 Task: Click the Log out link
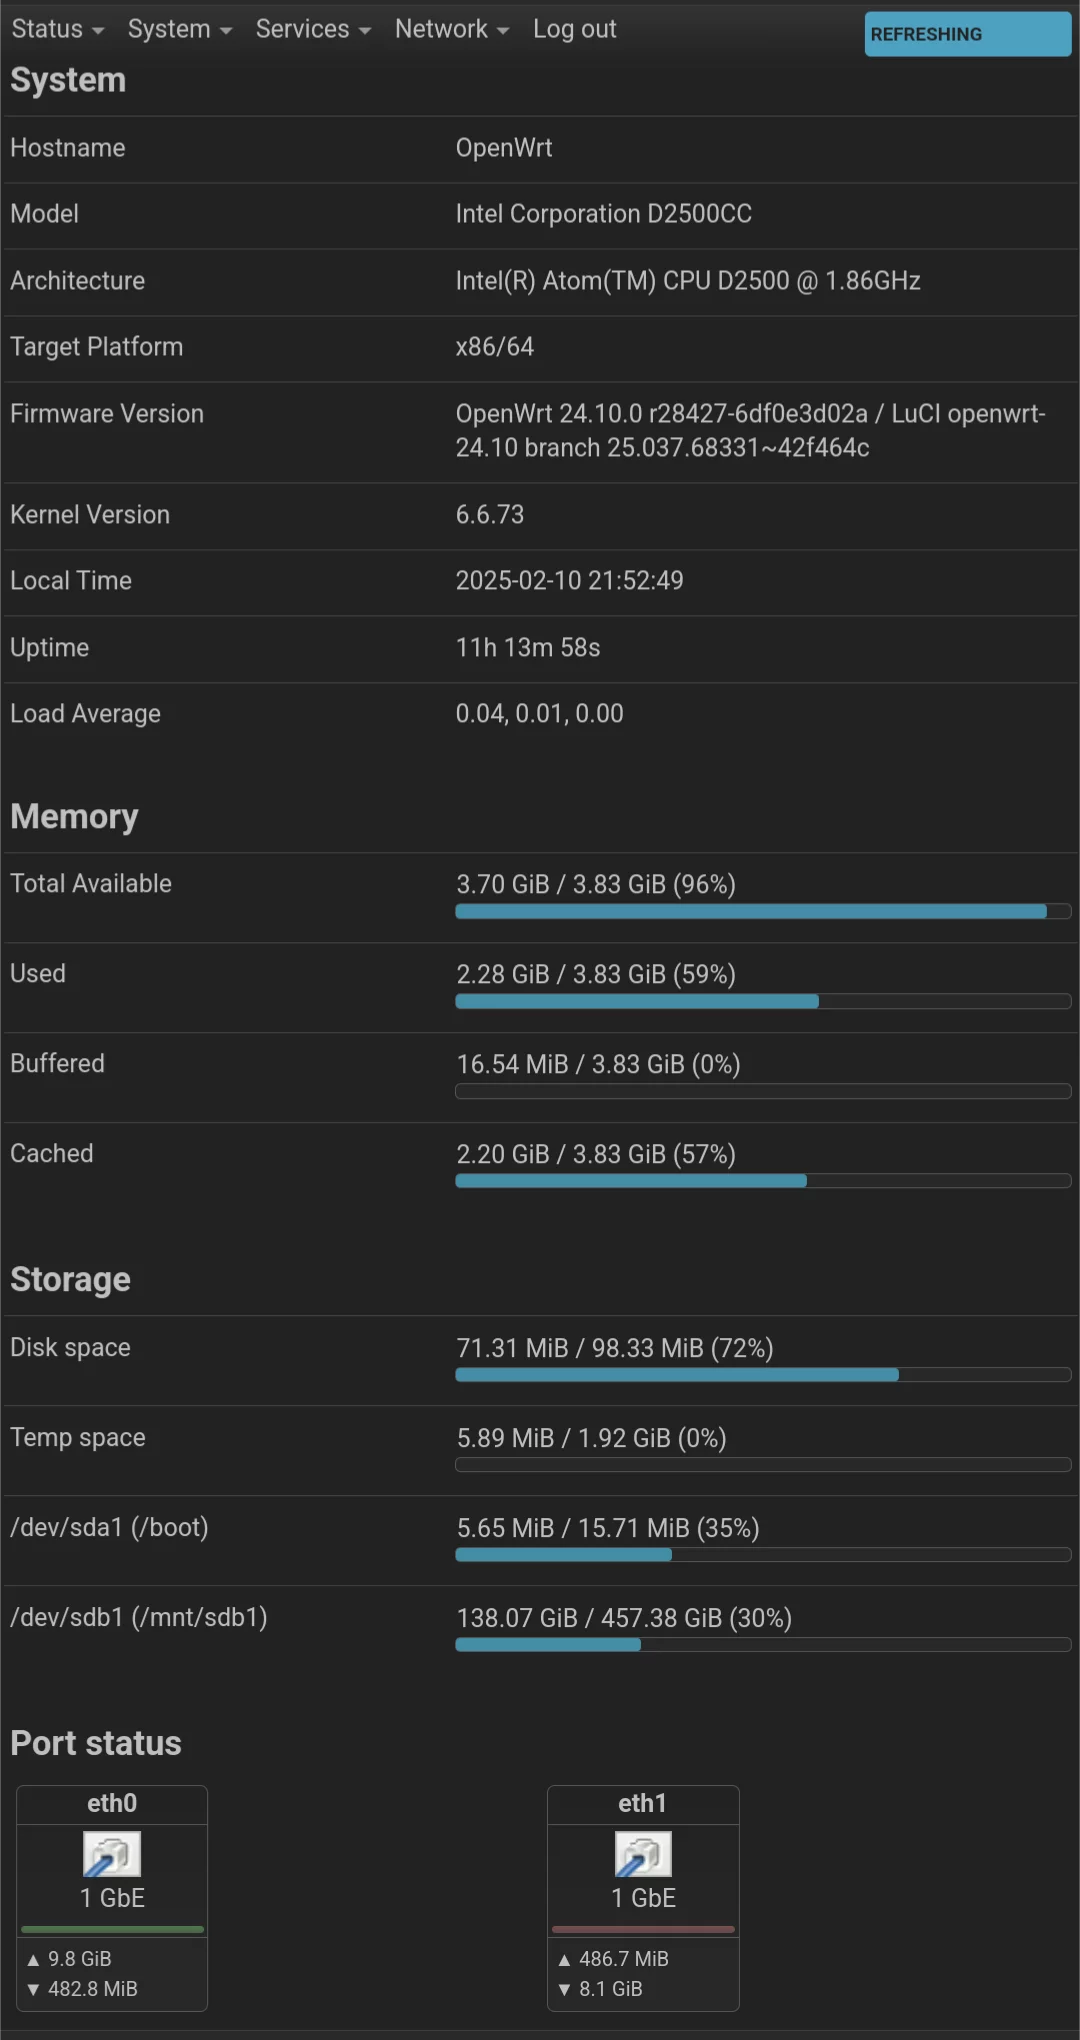pos(575,29)
